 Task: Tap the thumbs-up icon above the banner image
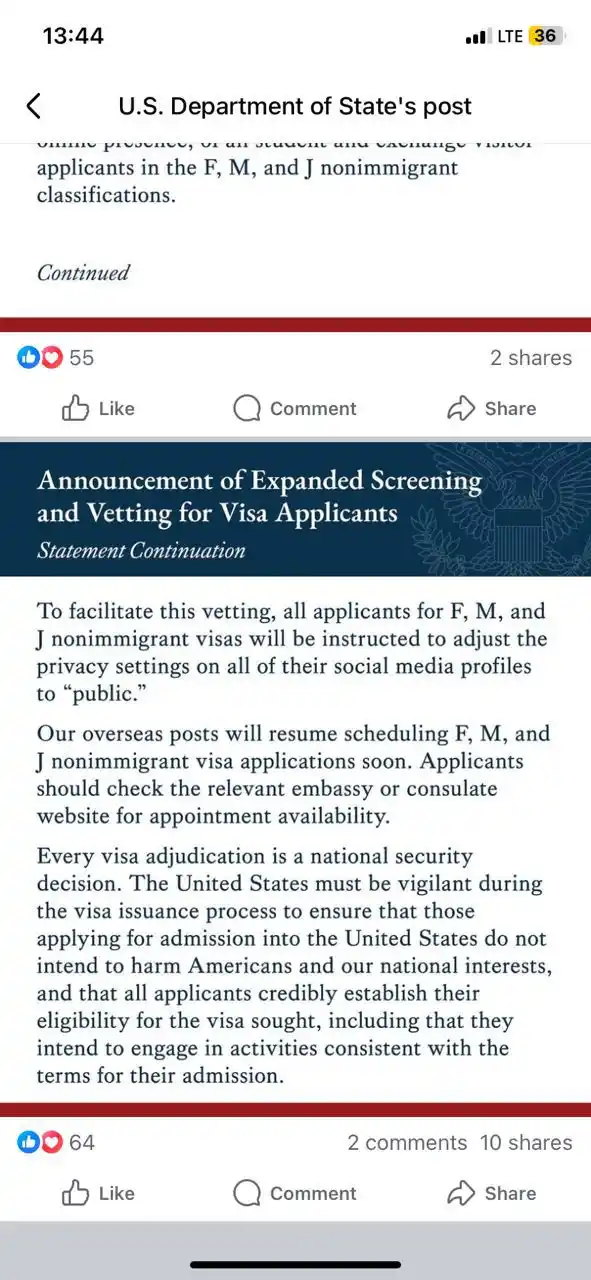coord(75,408)
